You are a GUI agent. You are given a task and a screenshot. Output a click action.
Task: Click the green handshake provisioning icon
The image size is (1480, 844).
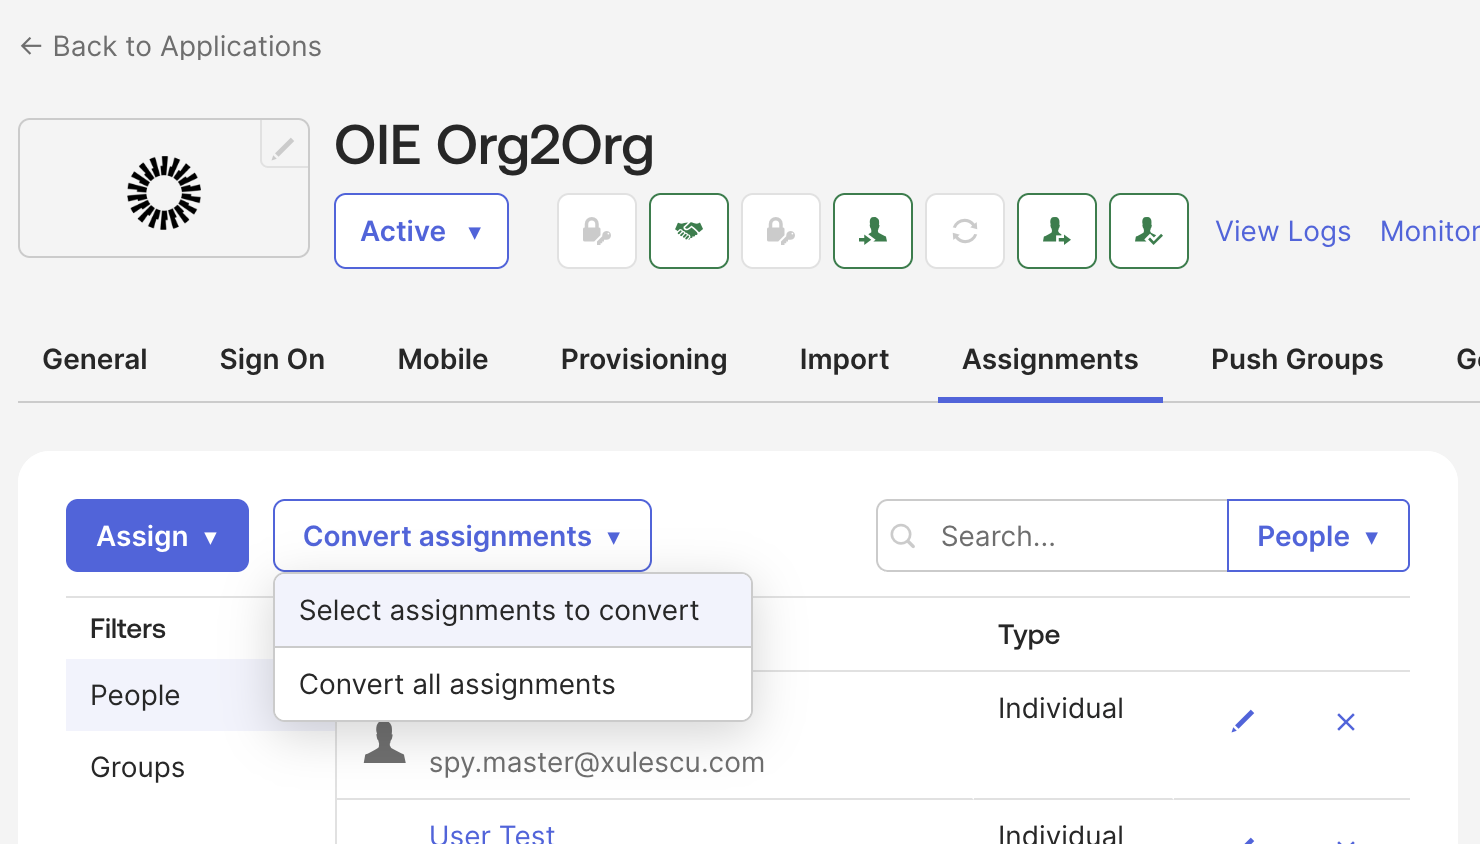click(689, 231)
